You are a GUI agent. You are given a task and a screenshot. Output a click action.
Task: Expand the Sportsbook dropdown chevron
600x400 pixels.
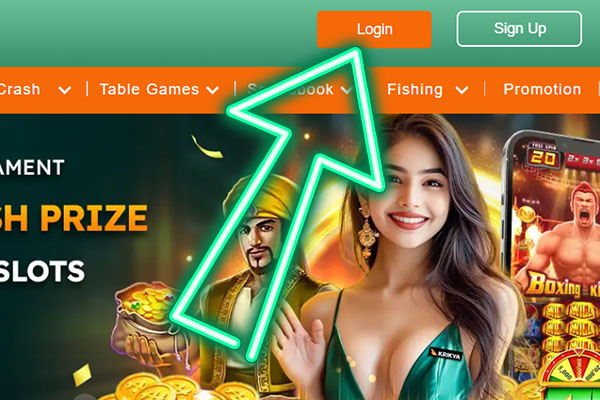[x=346, y=90]
